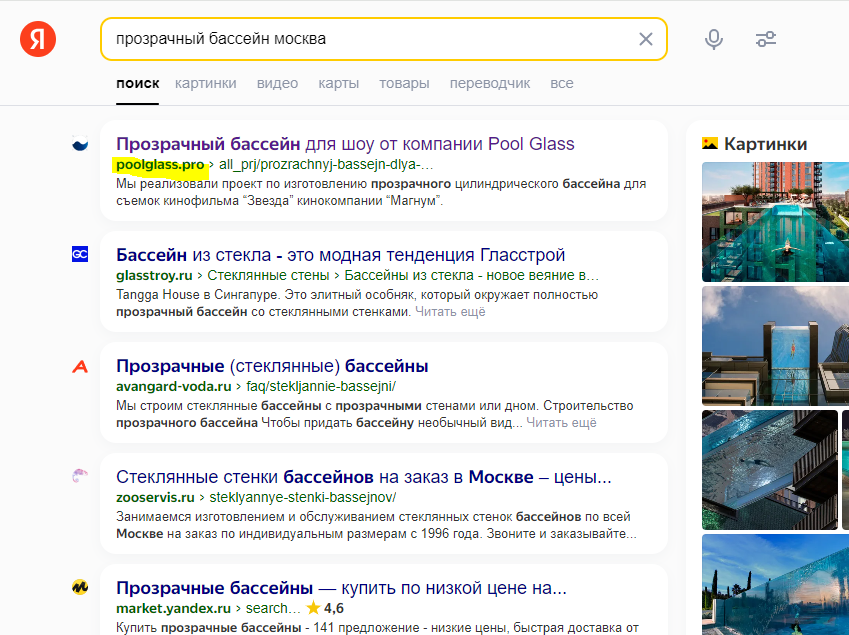The height and width of the screenshot is (635, 849).
Task: Open search settings with the sliders icon
Action: 766,39
